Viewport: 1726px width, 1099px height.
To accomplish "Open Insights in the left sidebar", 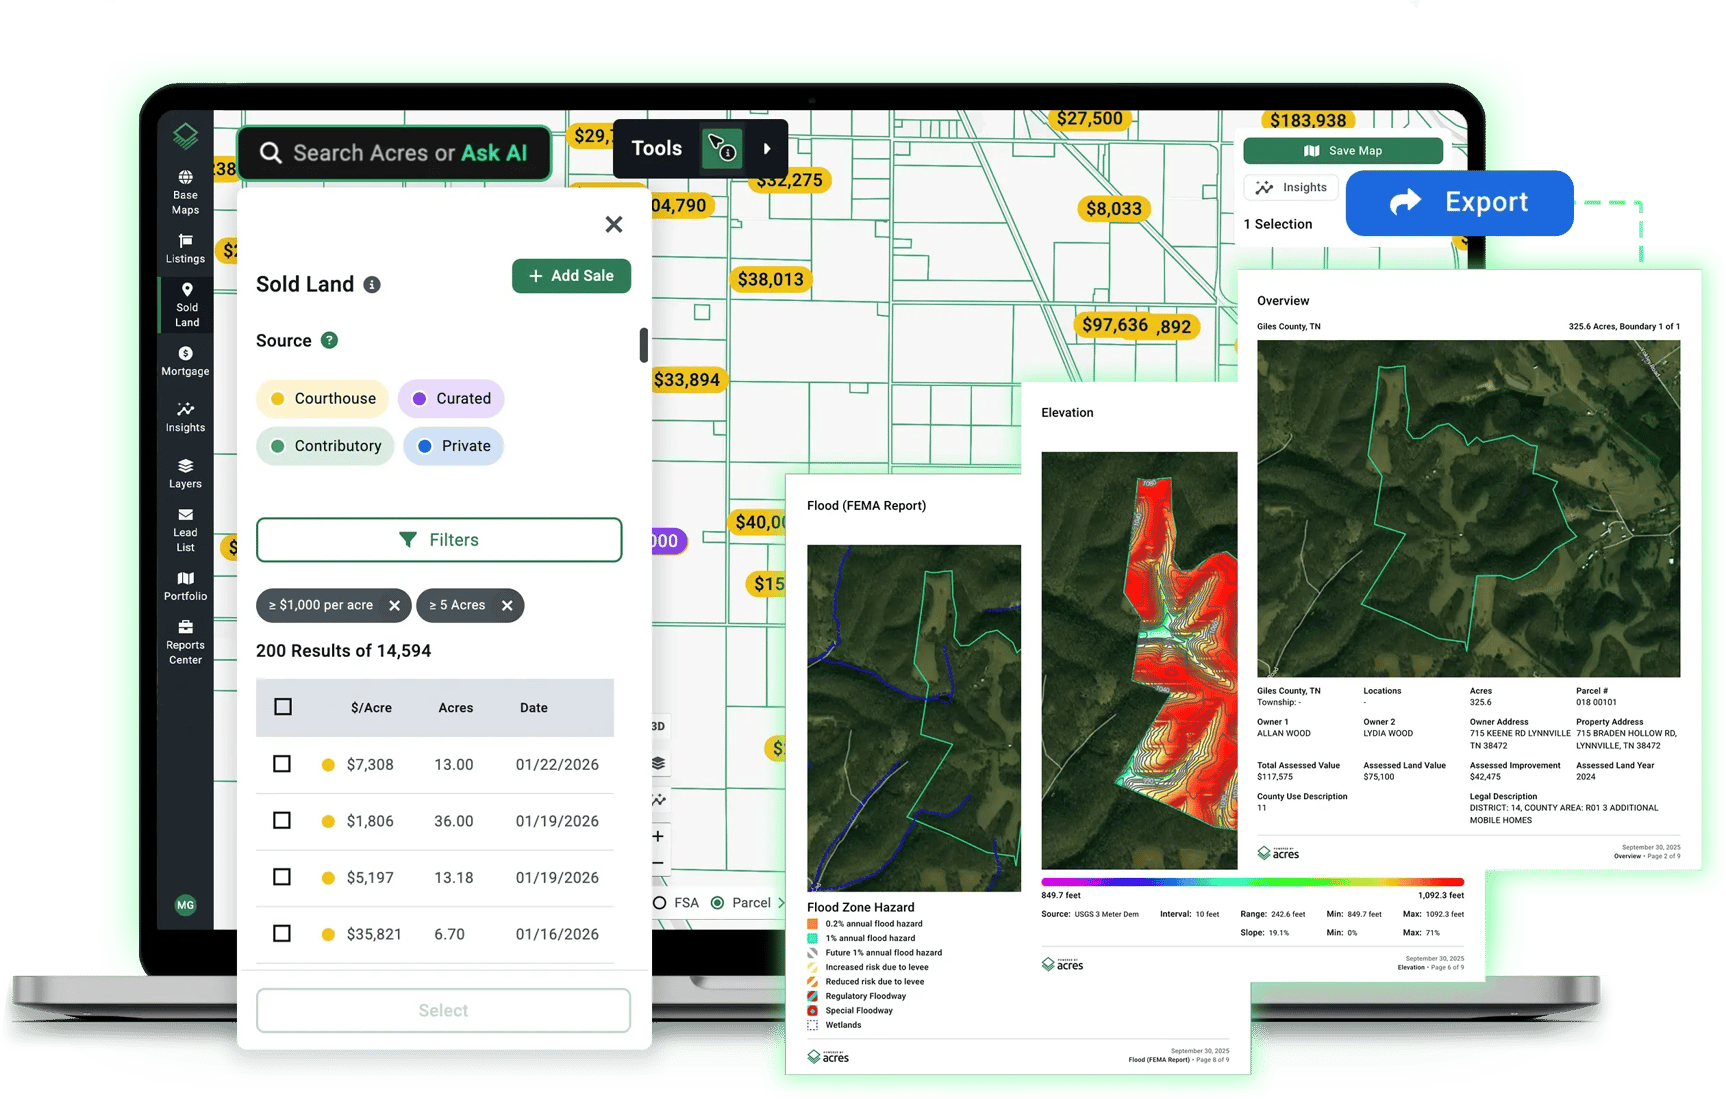I will click(185, 417).
